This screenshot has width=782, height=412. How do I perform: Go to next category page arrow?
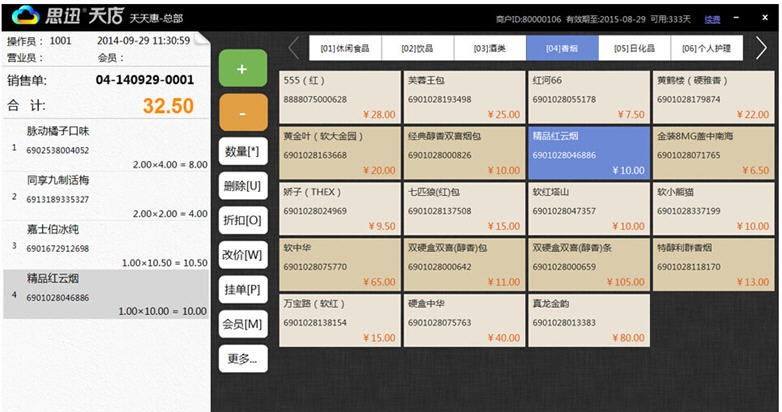761,48
